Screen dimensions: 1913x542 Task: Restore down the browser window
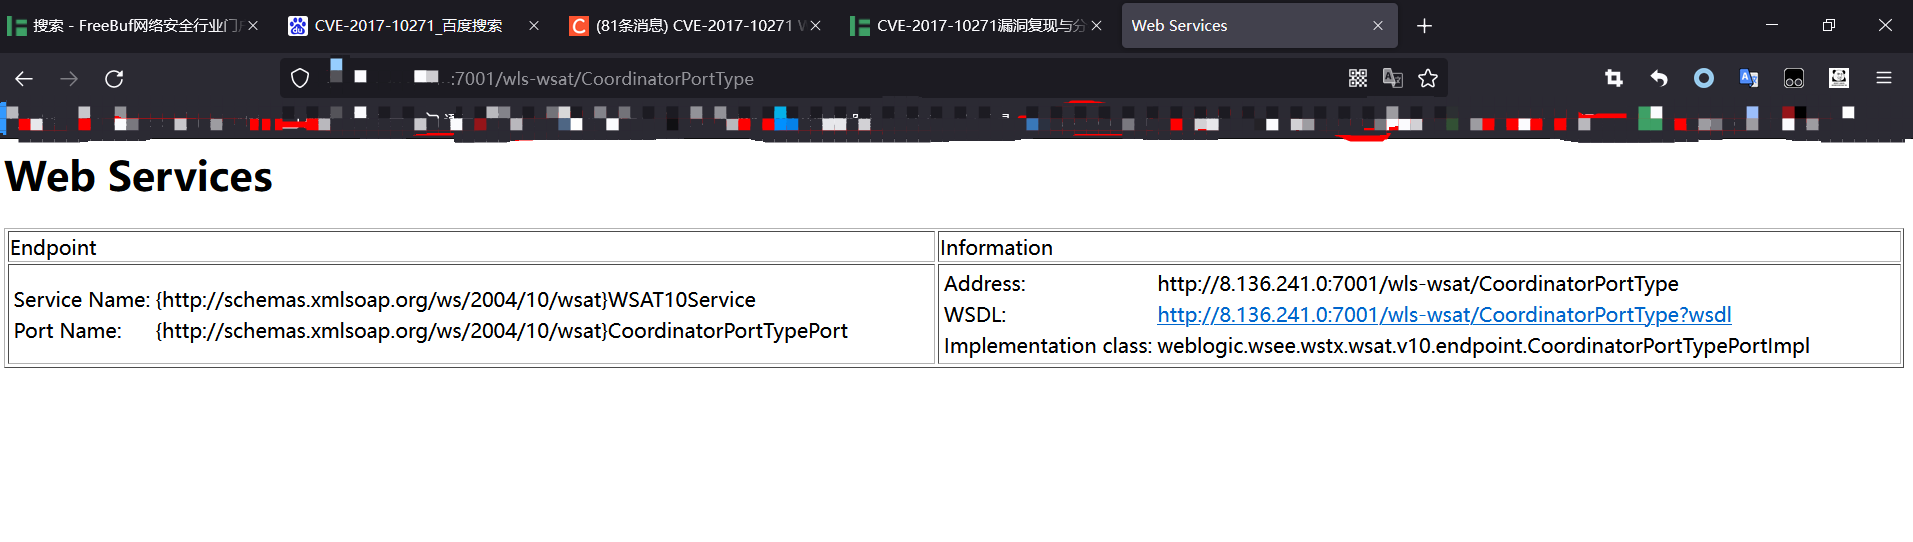pos(1829,25)
